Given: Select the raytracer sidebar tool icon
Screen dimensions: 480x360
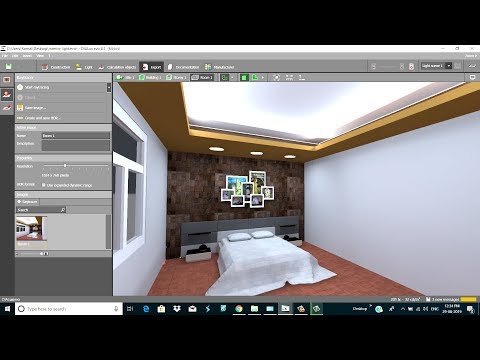Looking at the screenshot, I should pos(7,94).
